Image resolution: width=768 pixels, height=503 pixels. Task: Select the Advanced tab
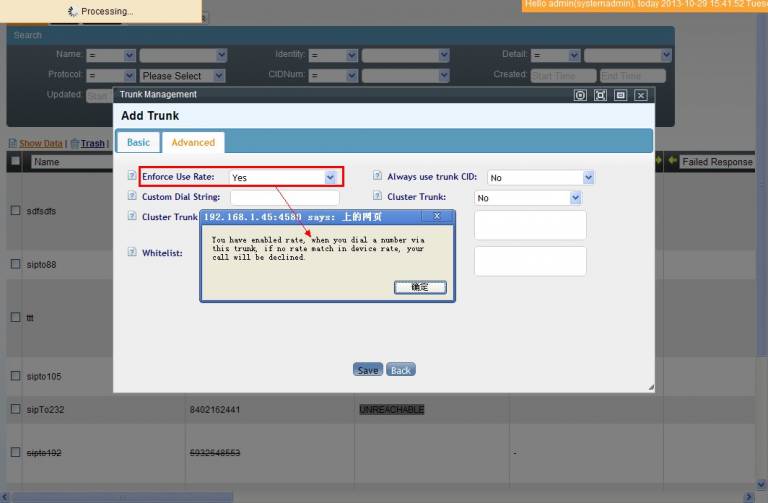pyautogui.click(x=193, y=142)
